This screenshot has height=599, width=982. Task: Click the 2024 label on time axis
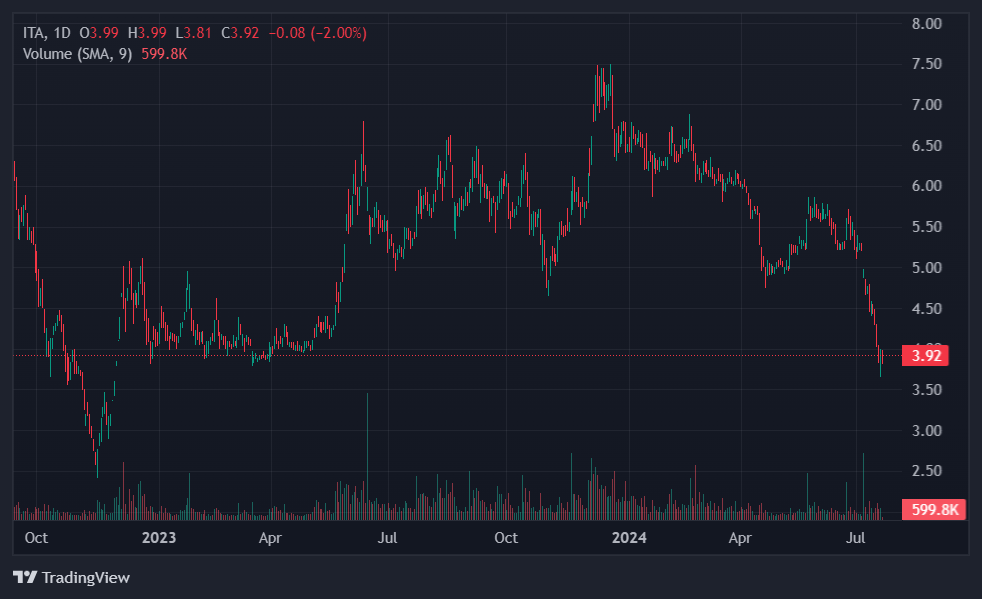click(x=630, y=538)
